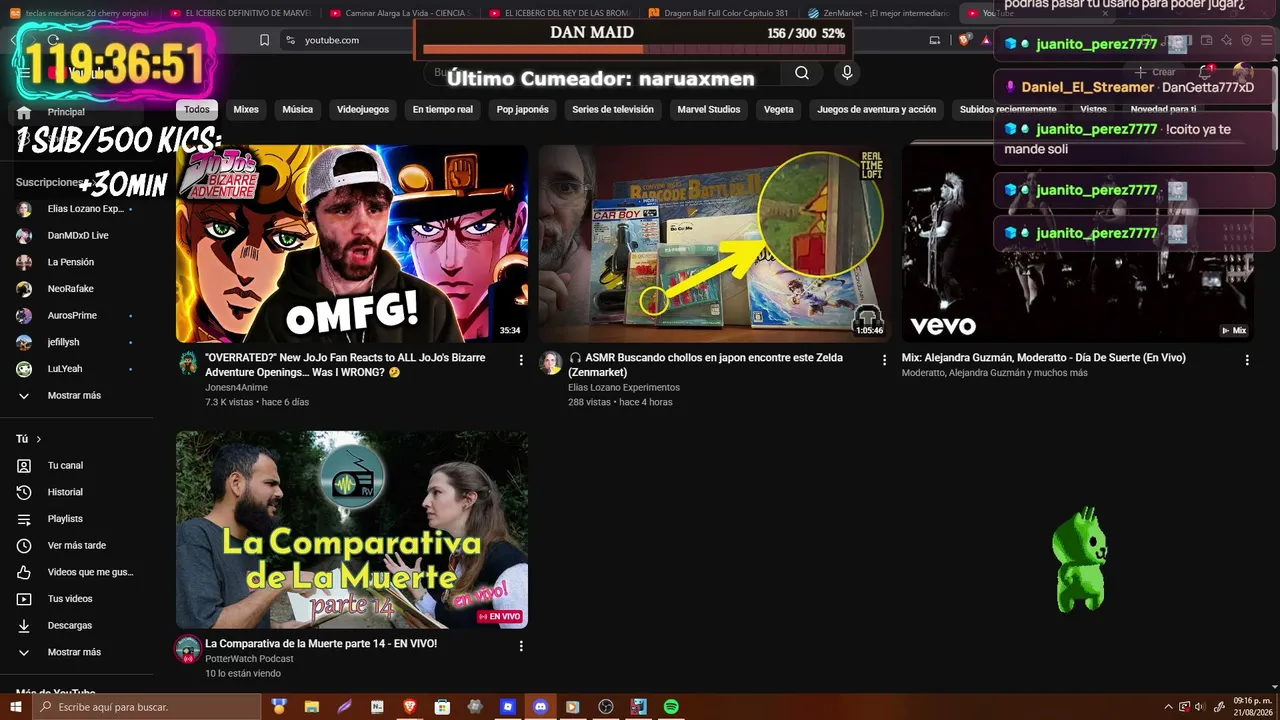The height and width of the screenshot is (720, 1280).
Task: Select the En tiempo real chip
Action: (x=443, y=110)
